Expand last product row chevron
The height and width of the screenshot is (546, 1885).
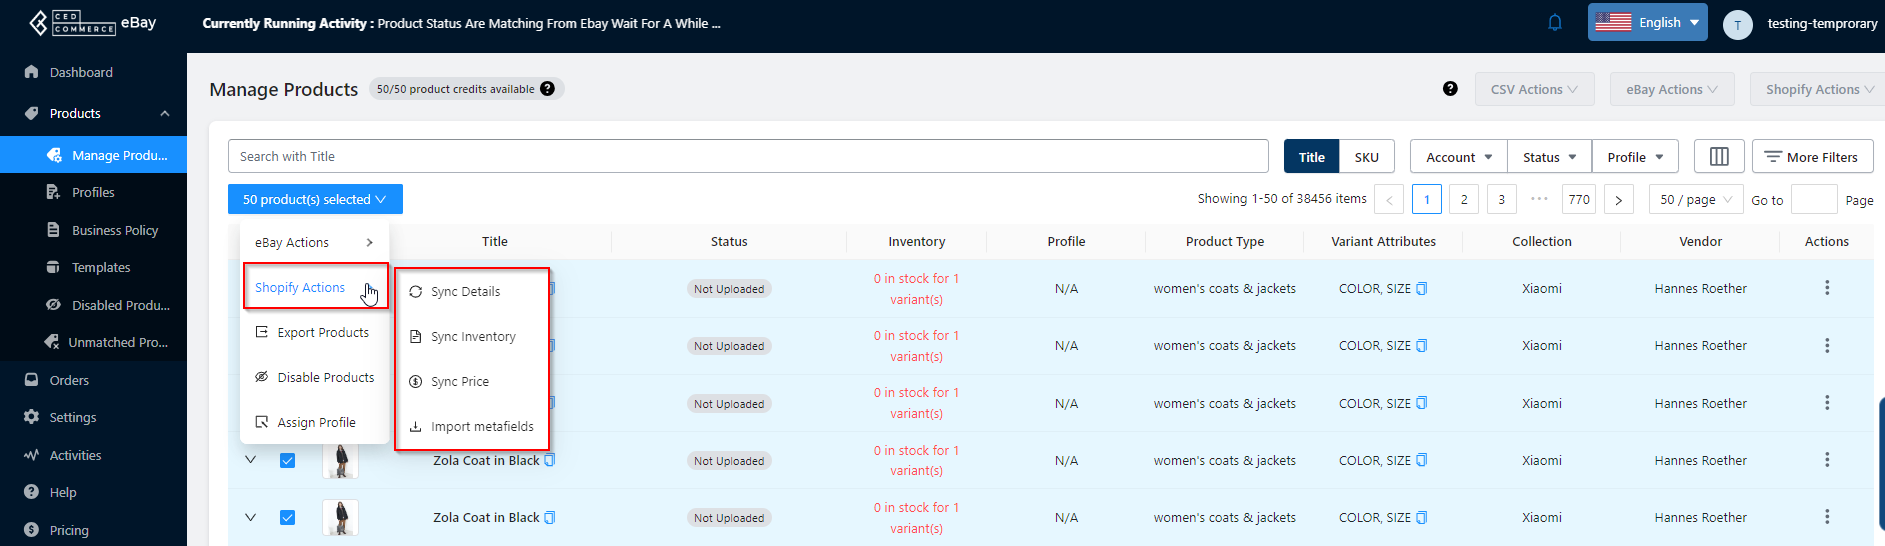[251, 517]
